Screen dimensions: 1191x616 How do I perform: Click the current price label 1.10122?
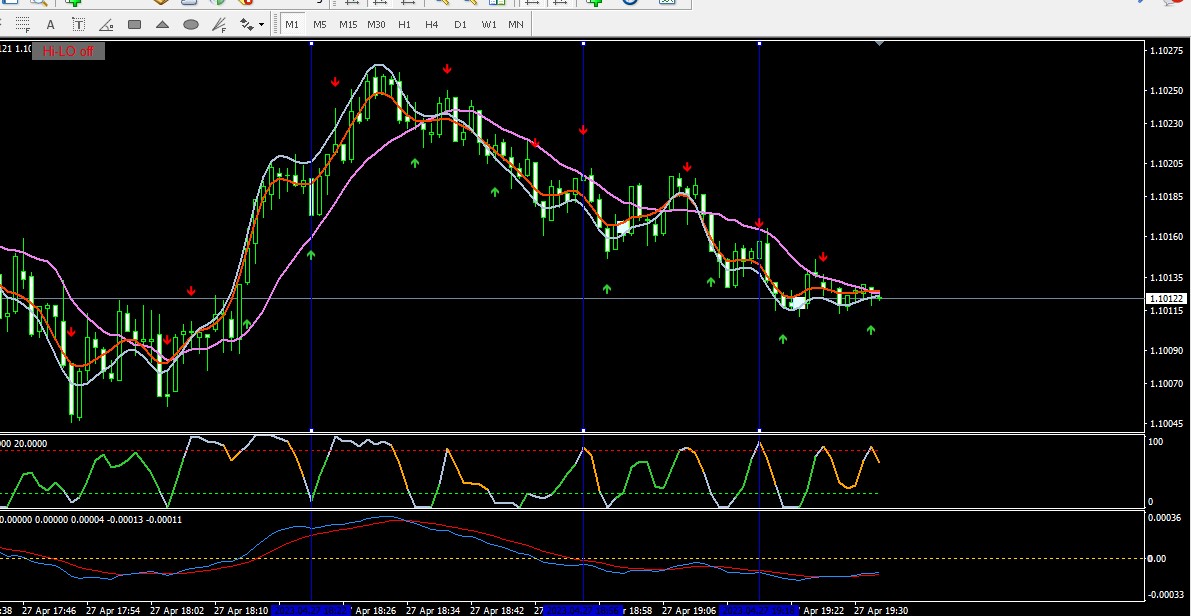1166,299
